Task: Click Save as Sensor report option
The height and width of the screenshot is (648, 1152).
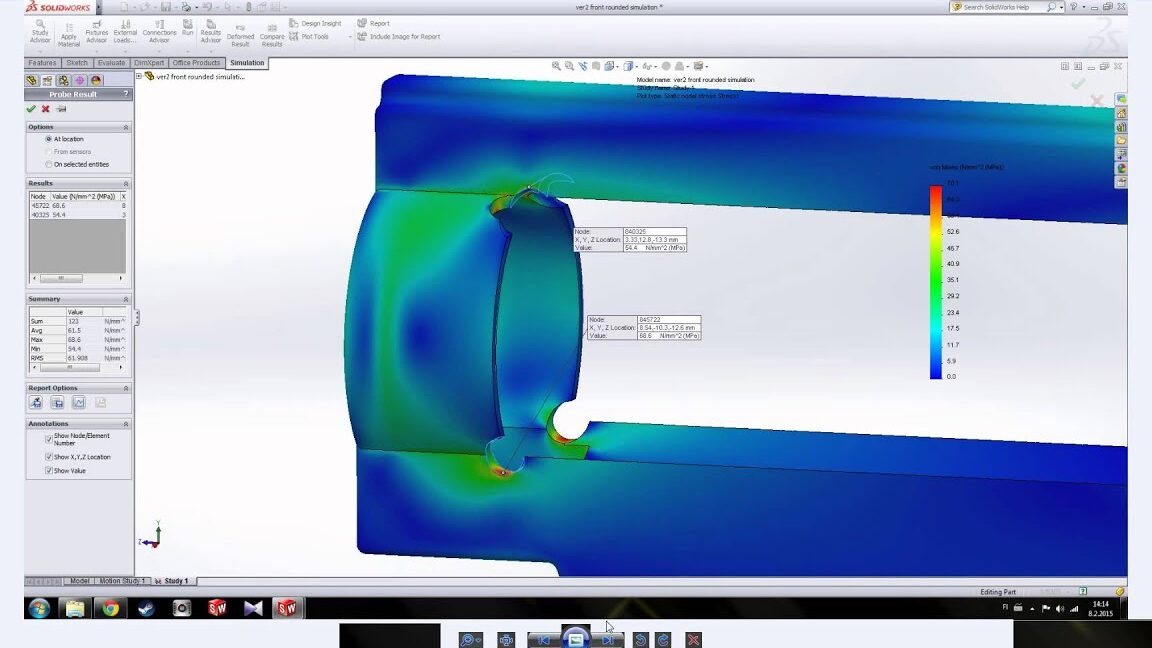Action: point(36,403)
